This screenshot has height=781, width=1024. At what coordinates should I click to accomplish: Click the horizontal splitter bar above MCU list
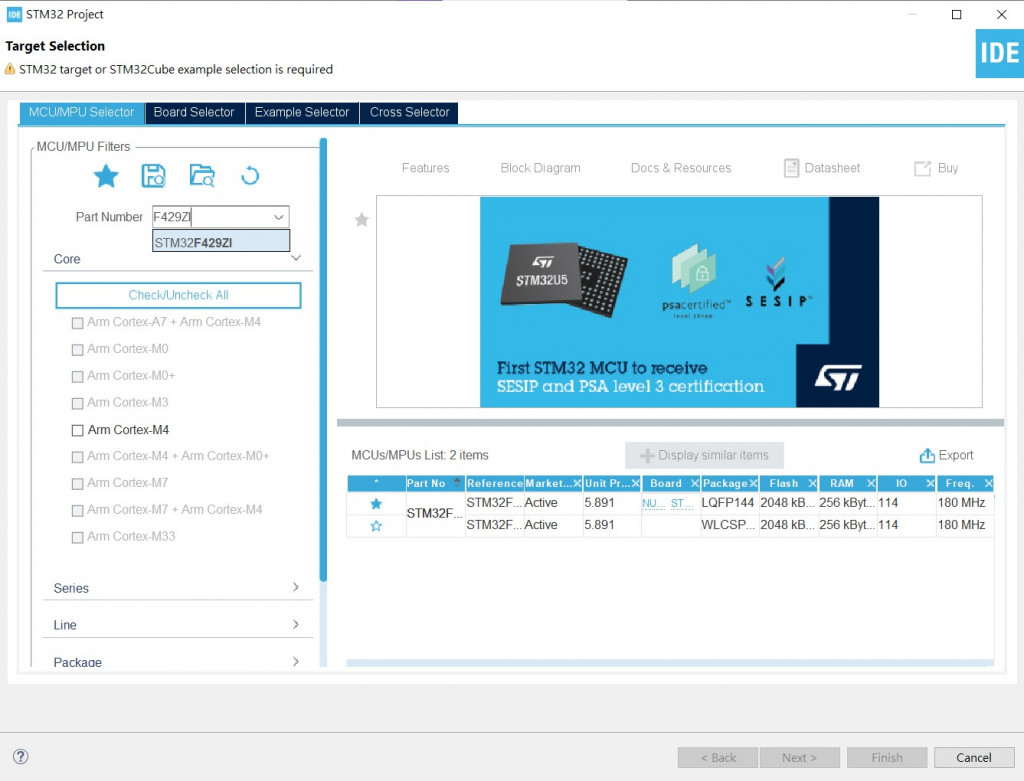670,422
